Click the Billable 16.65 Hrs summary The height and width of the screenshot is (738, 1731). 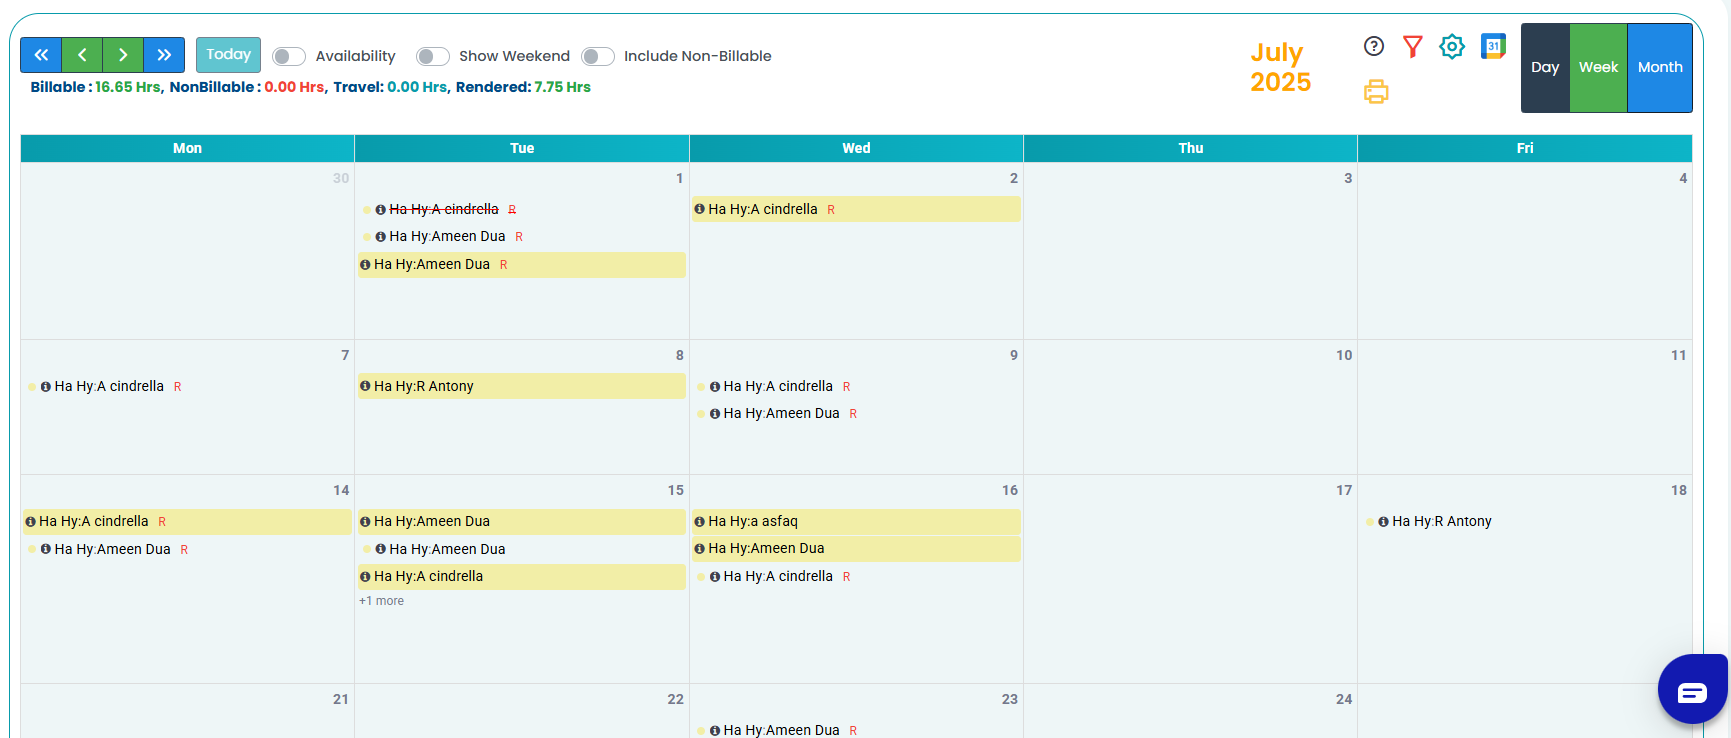(x=96, y=87)
